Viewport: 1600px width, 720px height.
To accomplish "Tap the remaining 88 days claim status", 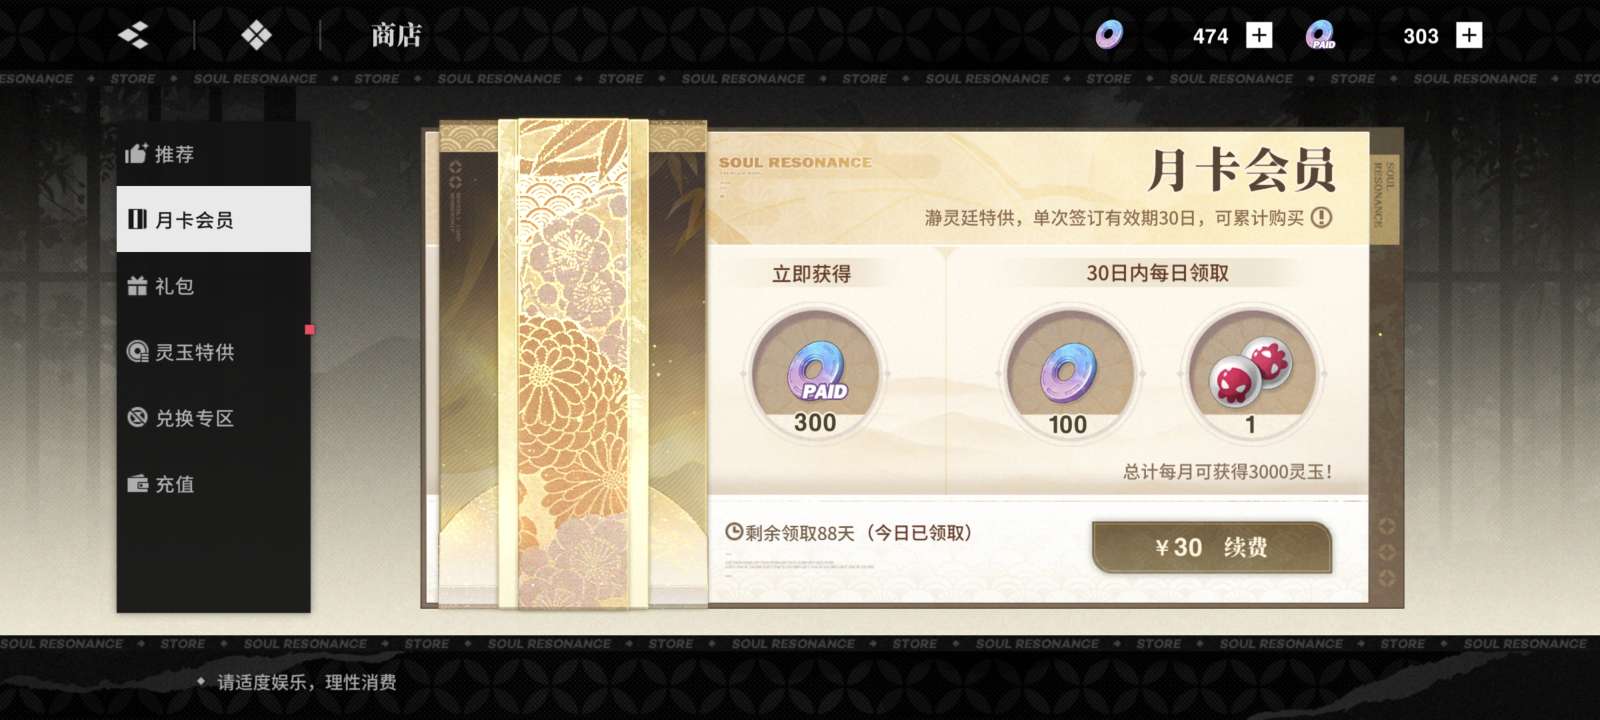I will (849, 533).
